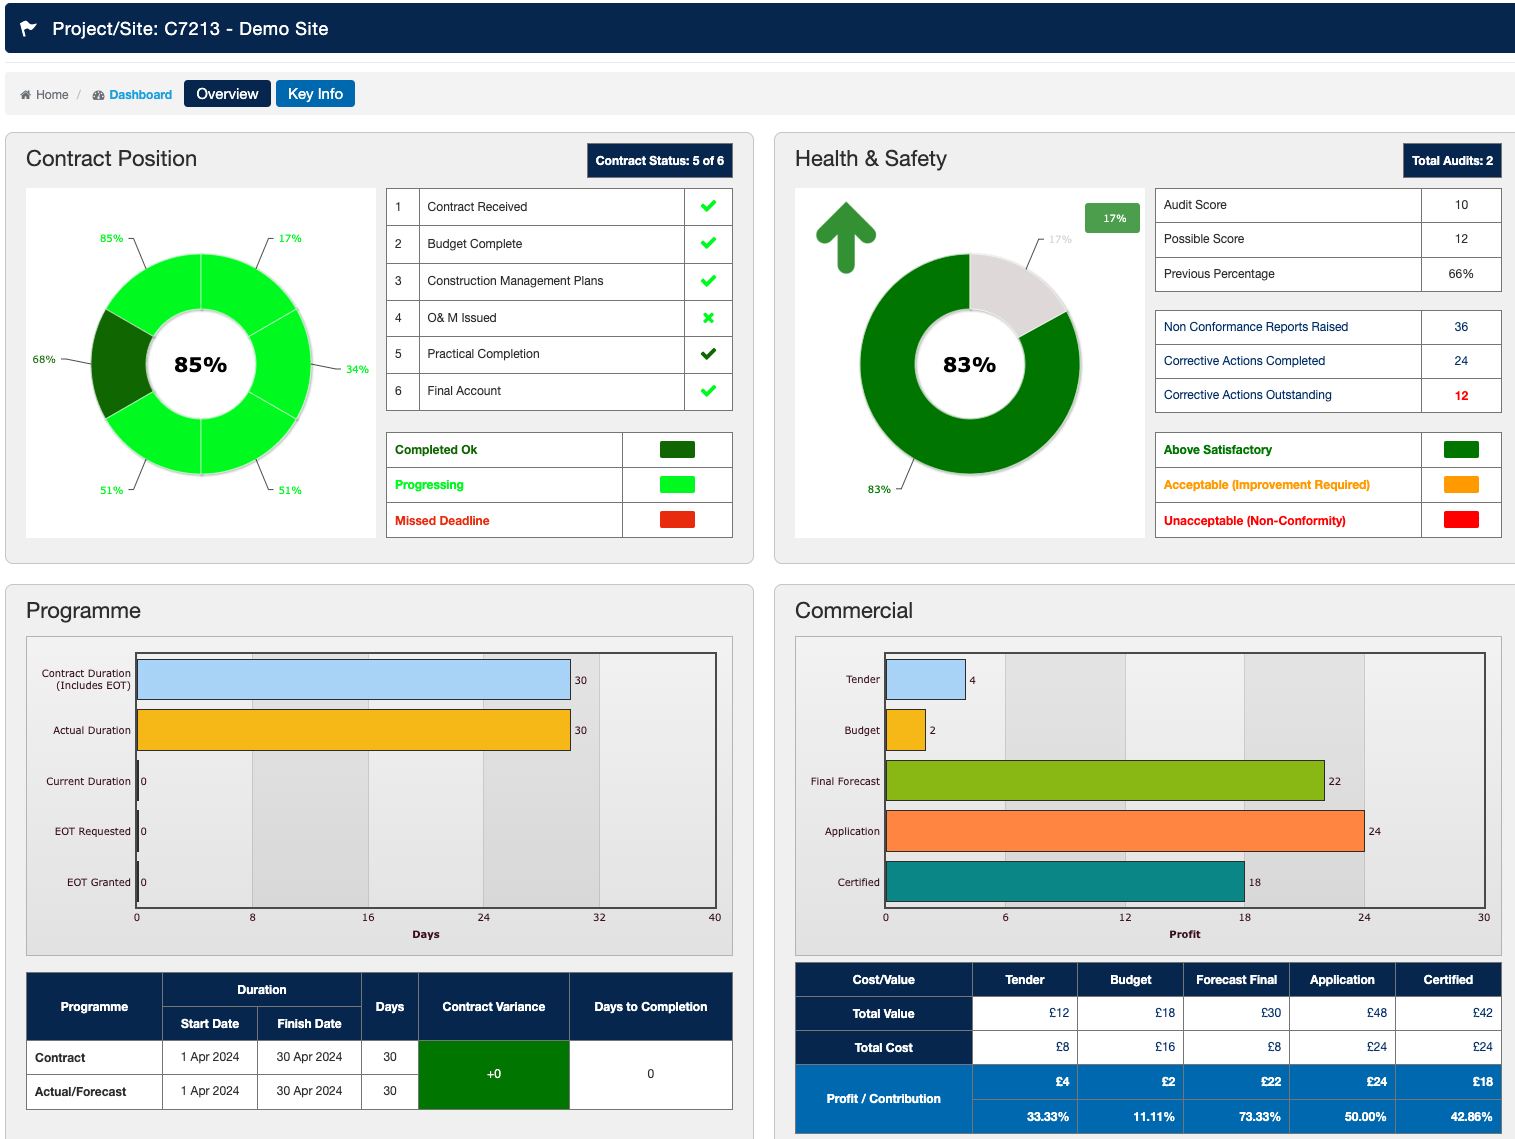Viewport: 1515px width, 1139px height.
Task: Click the red cross for O& M Issued
Action: tap(708, 318)
